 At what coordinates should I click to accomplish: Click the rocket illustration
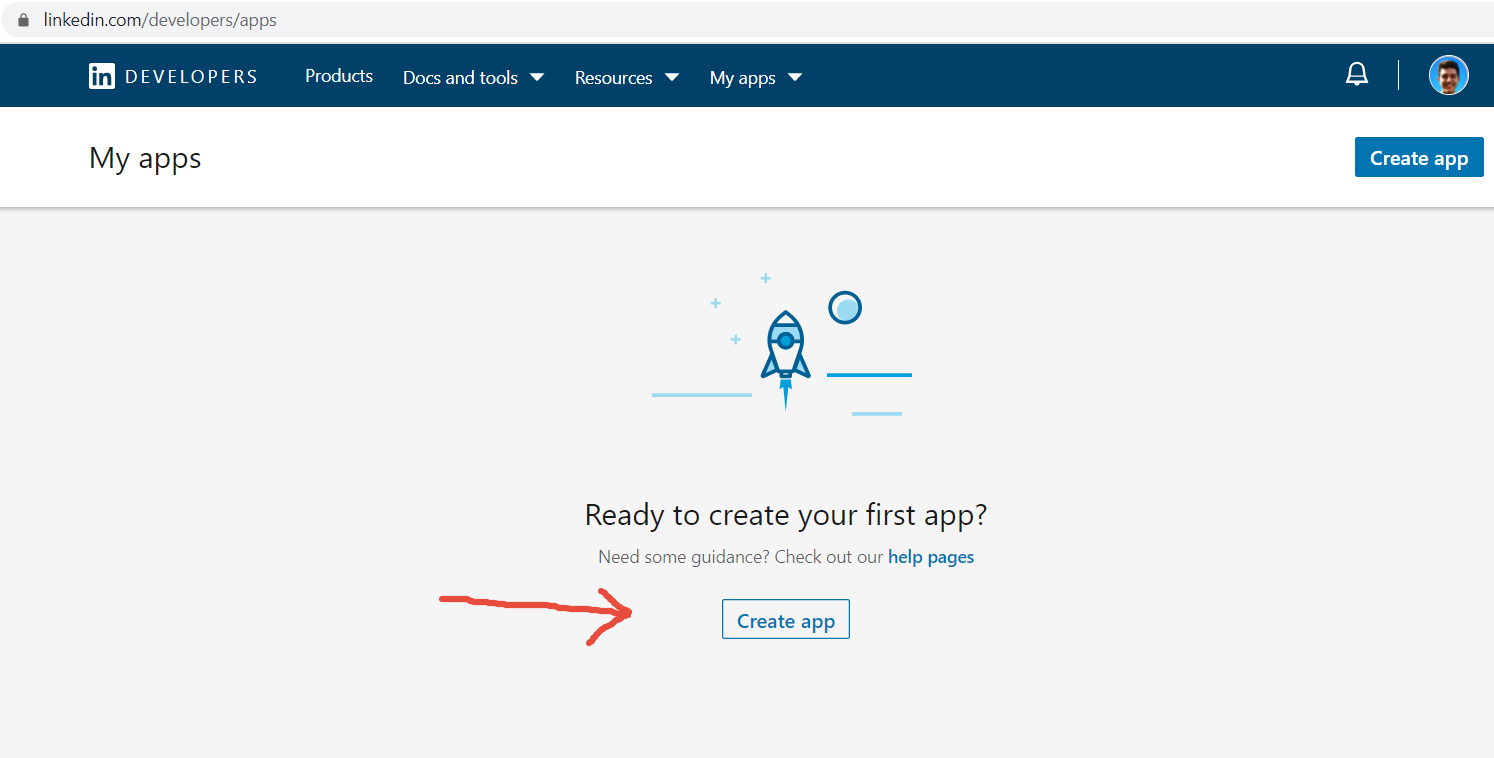[x=785, y=358]
